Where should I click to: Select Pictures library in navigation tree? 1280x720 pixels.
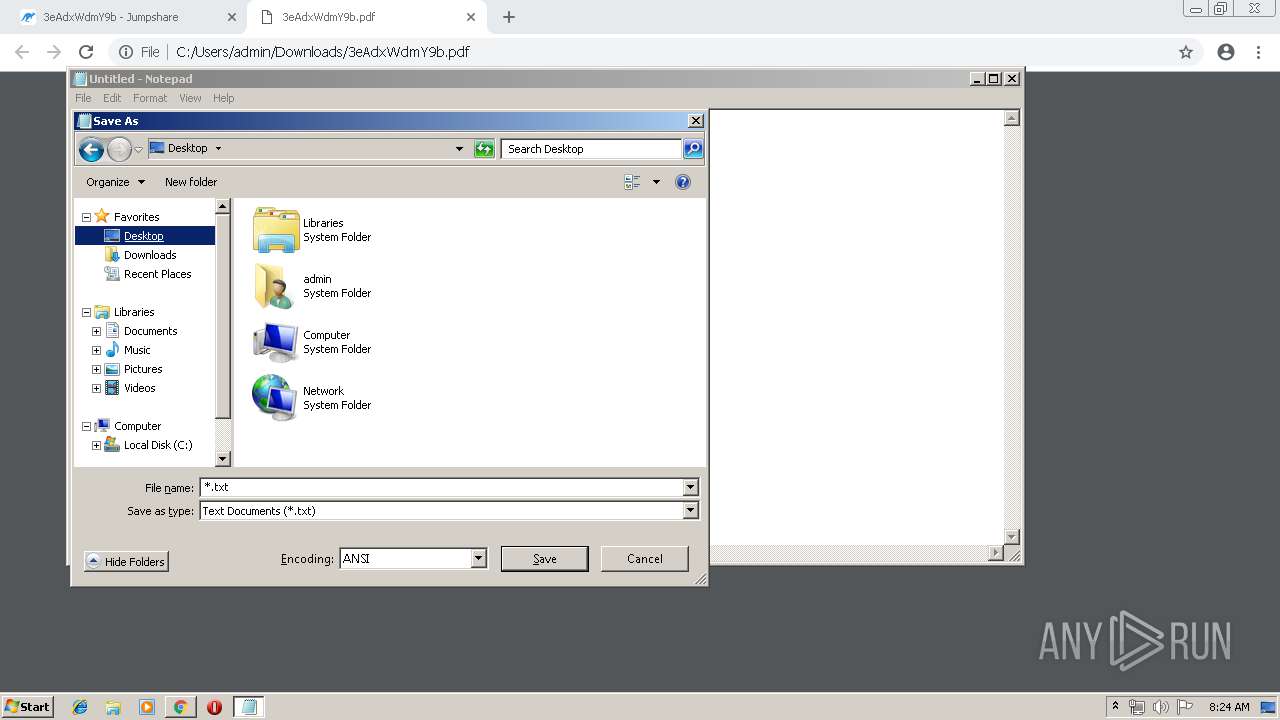pyautogui.click(x=143, y=369)
